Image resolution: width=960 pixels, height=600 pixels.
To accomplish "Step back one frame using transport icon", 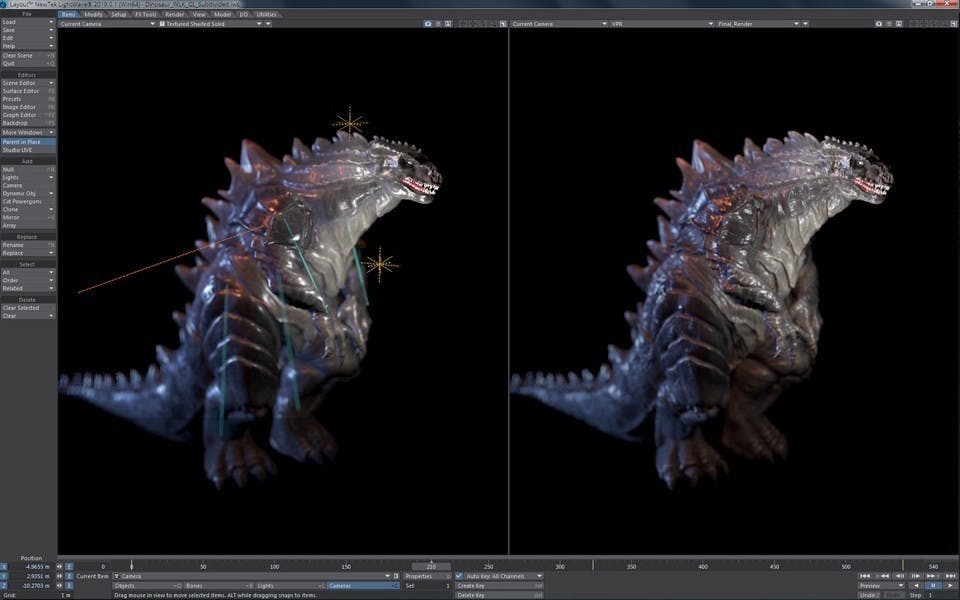I will pos(899,575).
